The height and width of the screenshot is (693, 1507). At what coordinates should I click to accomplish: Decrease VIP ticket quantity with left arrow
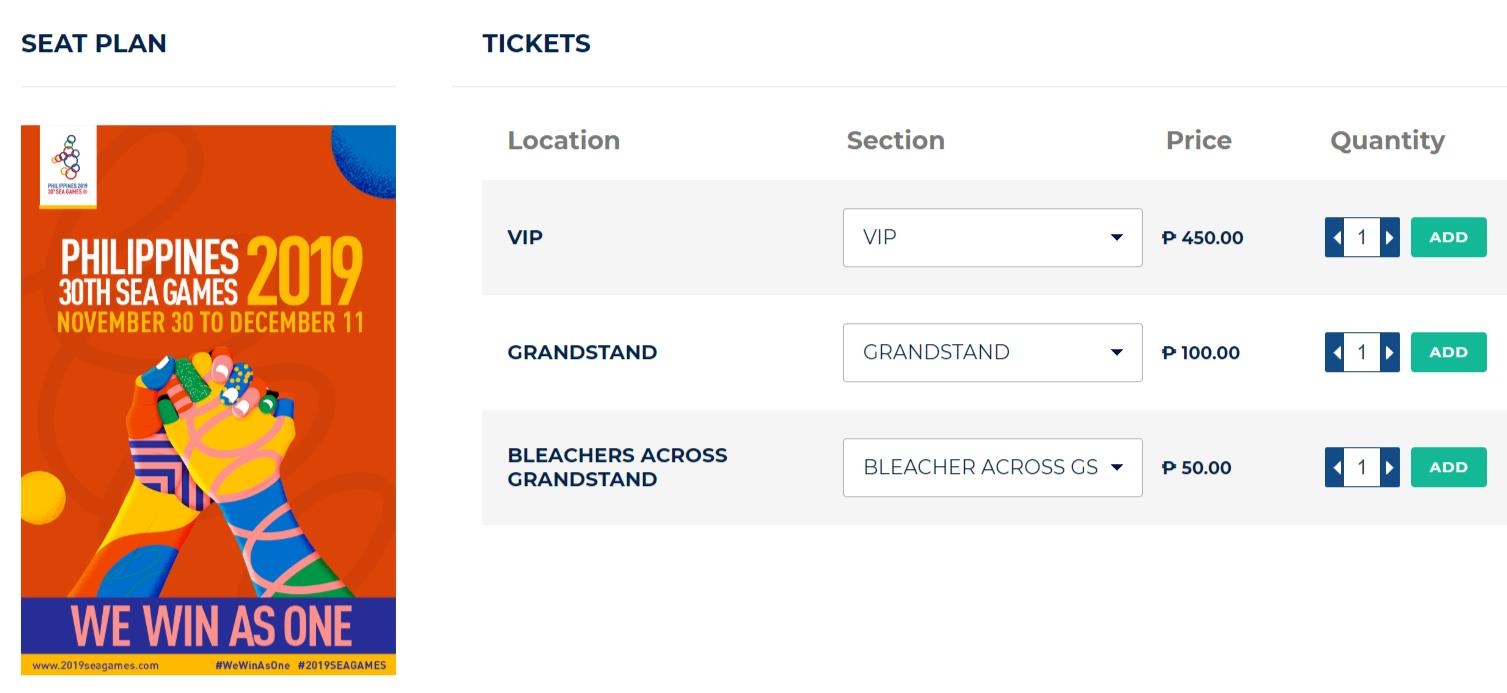1335,238
